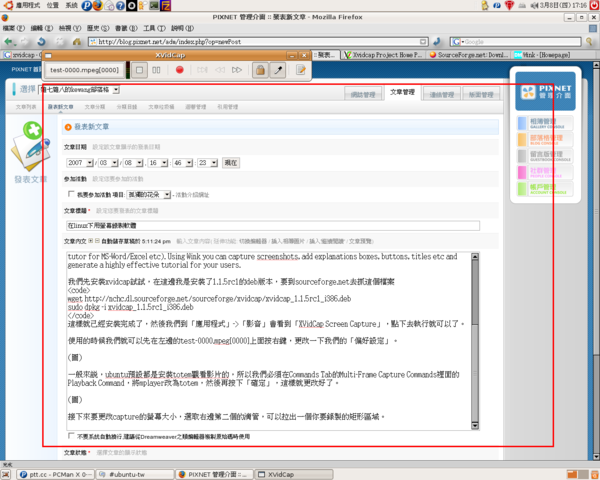Open the 孤獨的花朵 activity dropdown

pyautogui.click(x=149, y=195)
